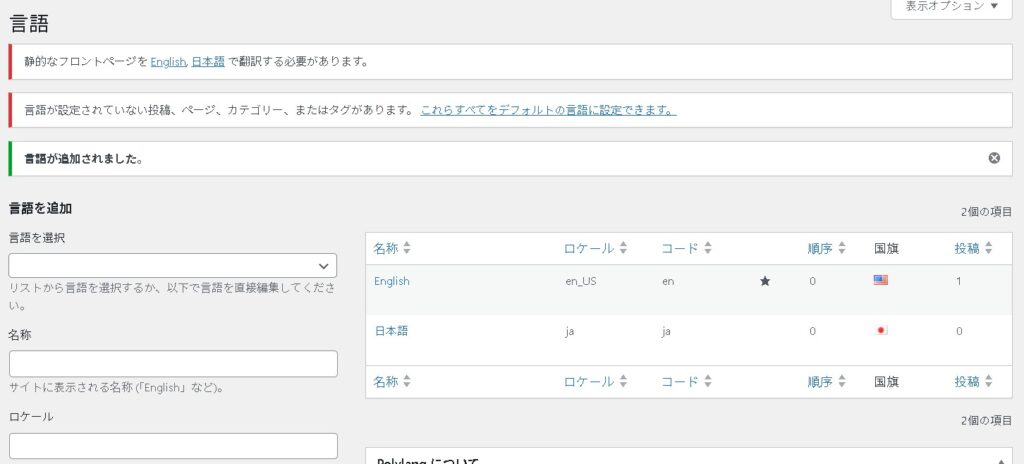Click the US flag icon in English row
Viewport: 1024px width, 464px height.
click(x=880, y=281)
